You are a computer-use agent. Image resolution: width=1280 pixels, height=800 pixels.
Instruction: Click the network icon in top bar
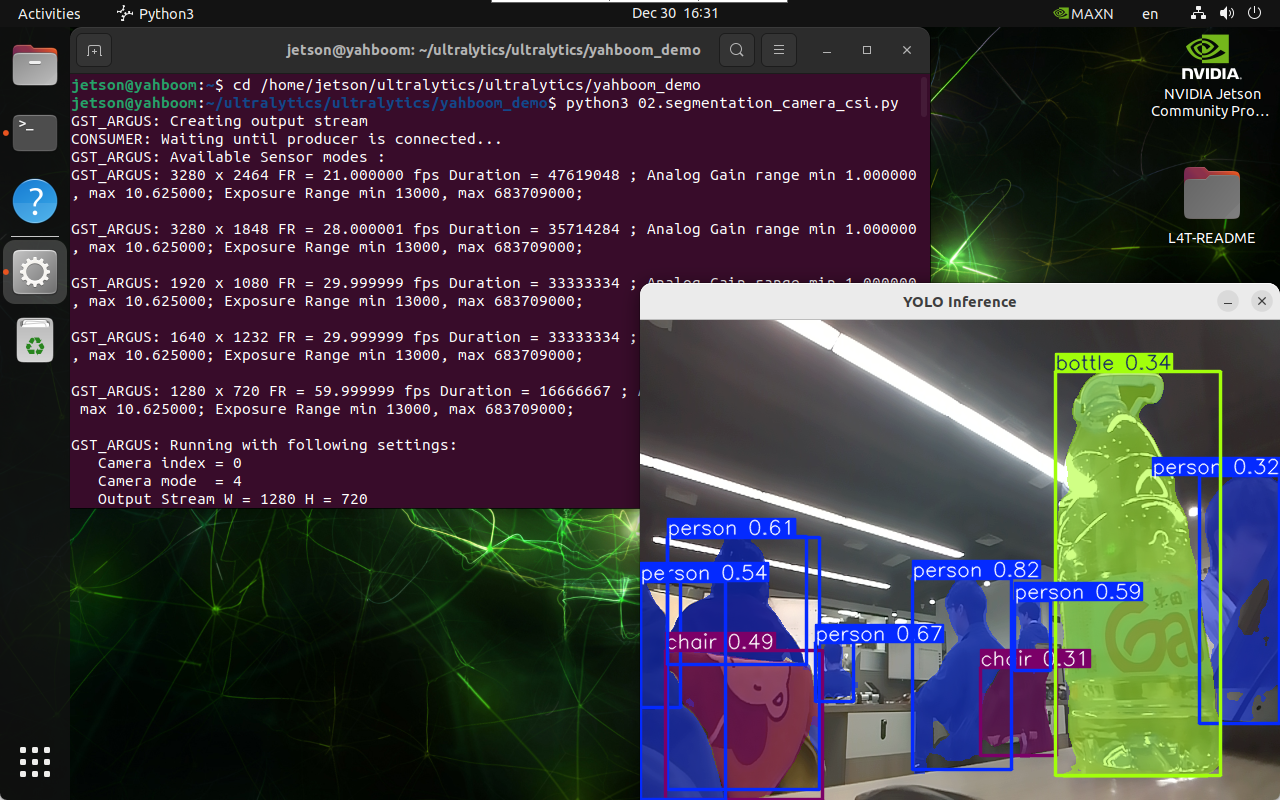click(x=1200, y=14)
